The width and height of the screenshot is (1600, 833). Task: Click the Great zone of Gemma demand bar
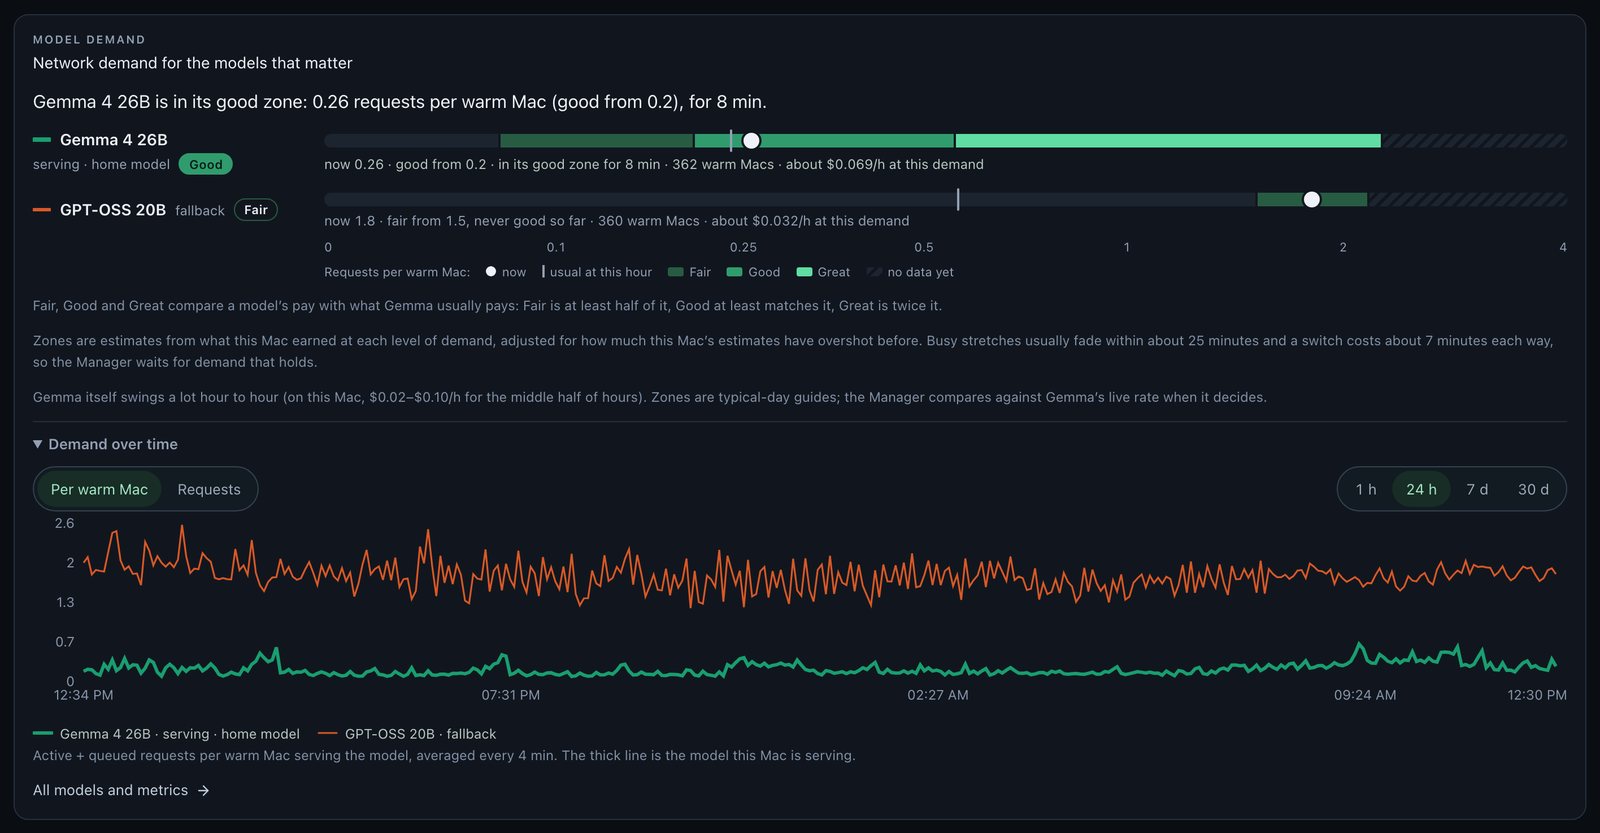tap(1168, 141)
